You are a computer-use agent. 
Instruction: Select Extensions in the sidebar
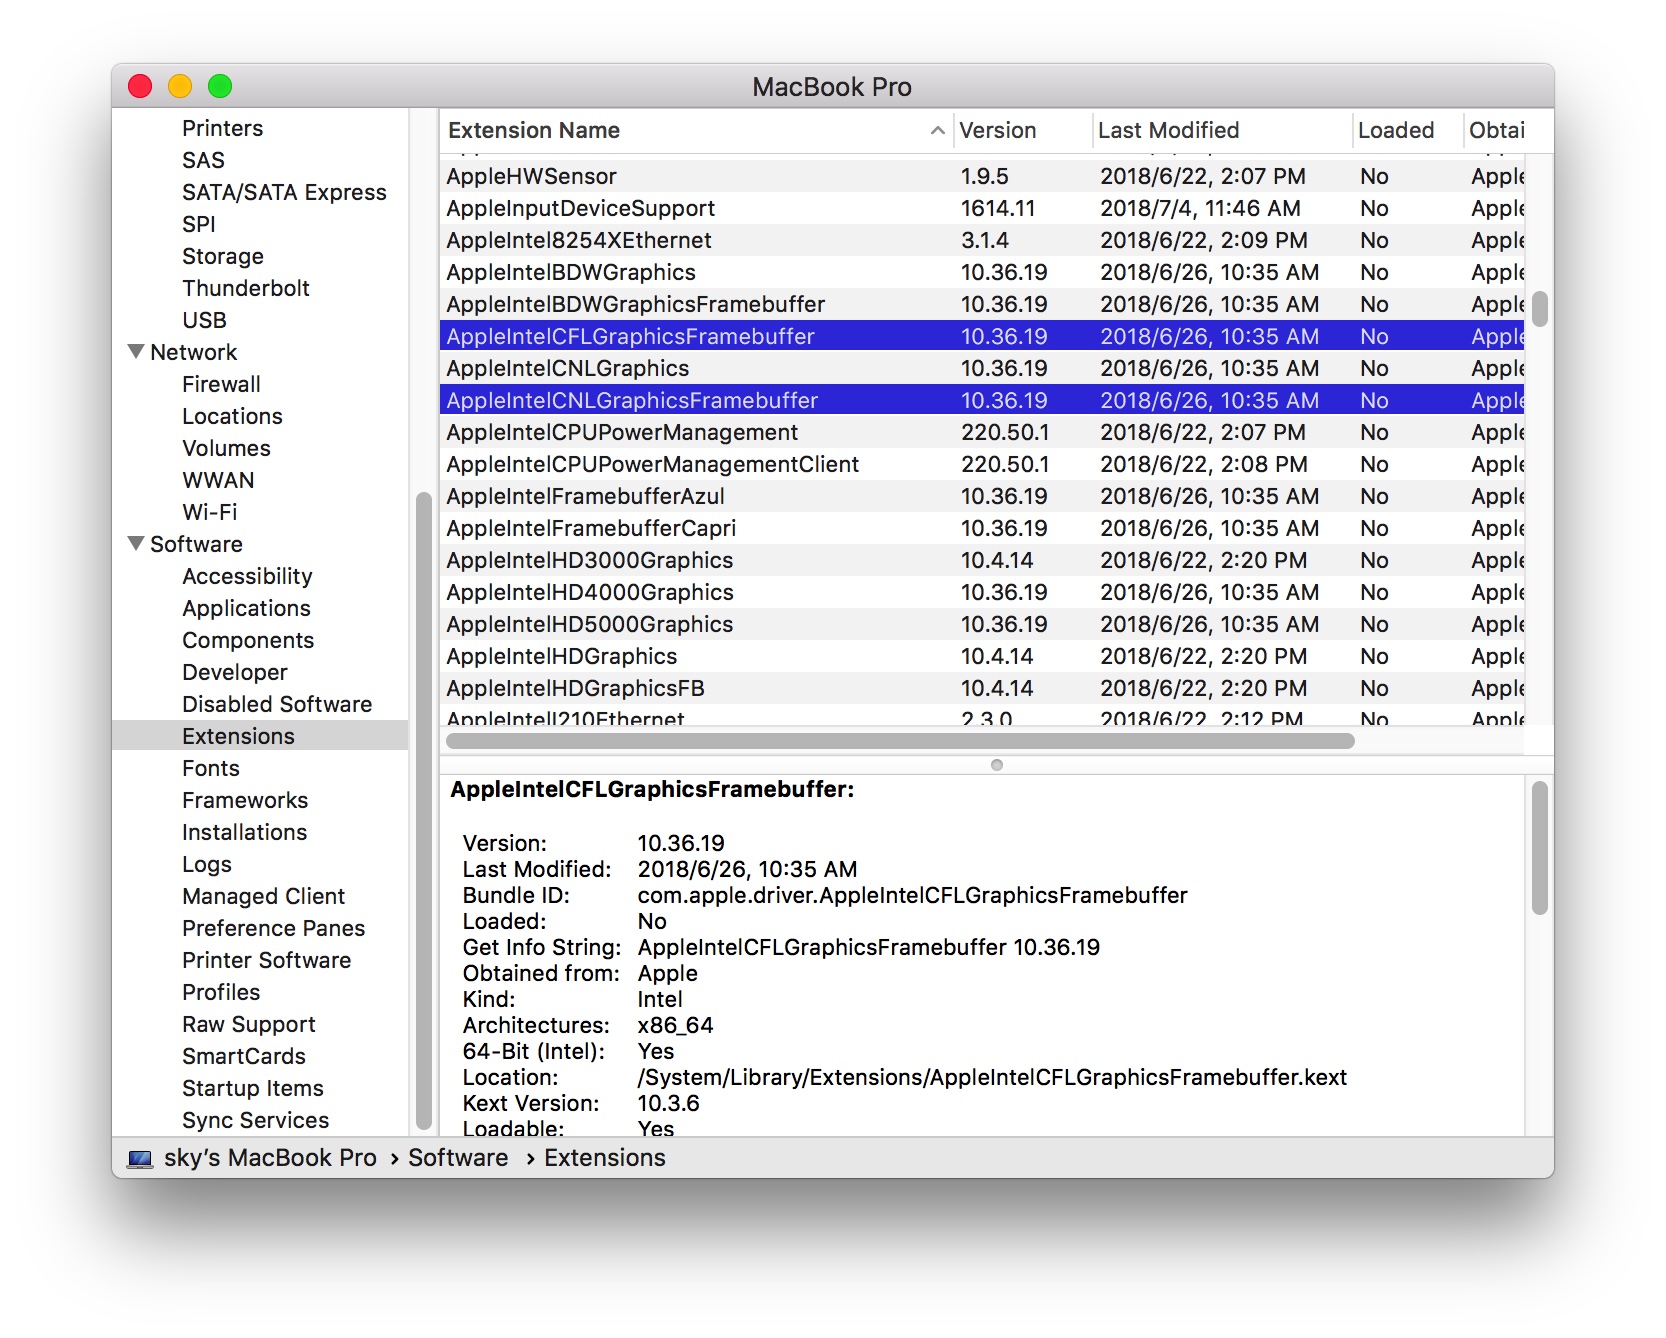pos(260,736)
